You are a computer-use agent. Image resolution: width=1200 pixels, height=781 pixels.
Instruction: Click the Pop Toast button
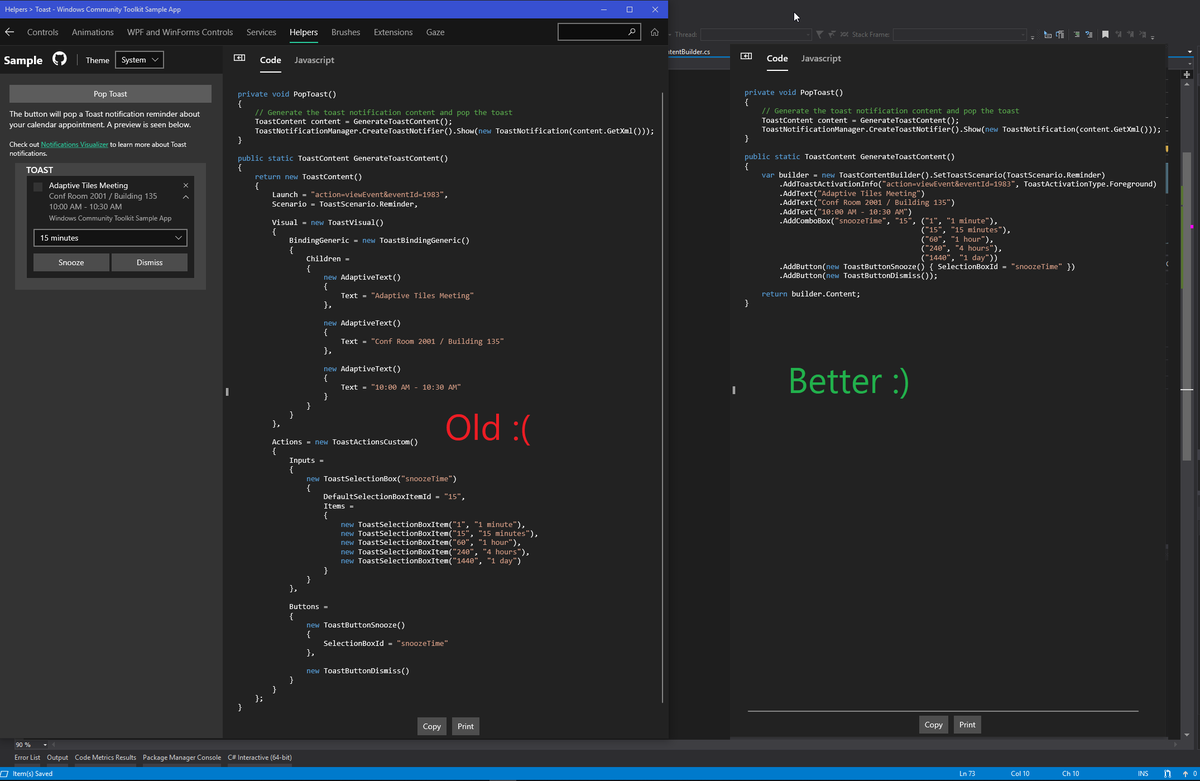[x=110, y=94]
